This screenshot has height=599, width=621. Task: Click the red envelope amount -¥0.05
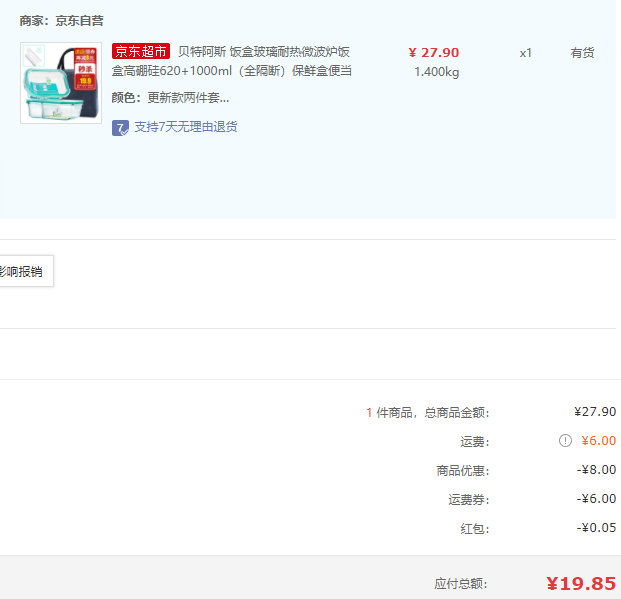pos(596,528)
